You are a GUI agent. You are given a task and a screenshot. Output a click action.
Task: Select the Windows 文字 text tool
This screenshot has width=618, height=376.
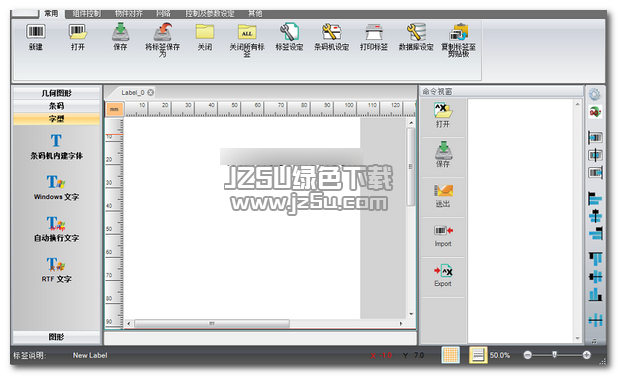[x=56, y=188]
